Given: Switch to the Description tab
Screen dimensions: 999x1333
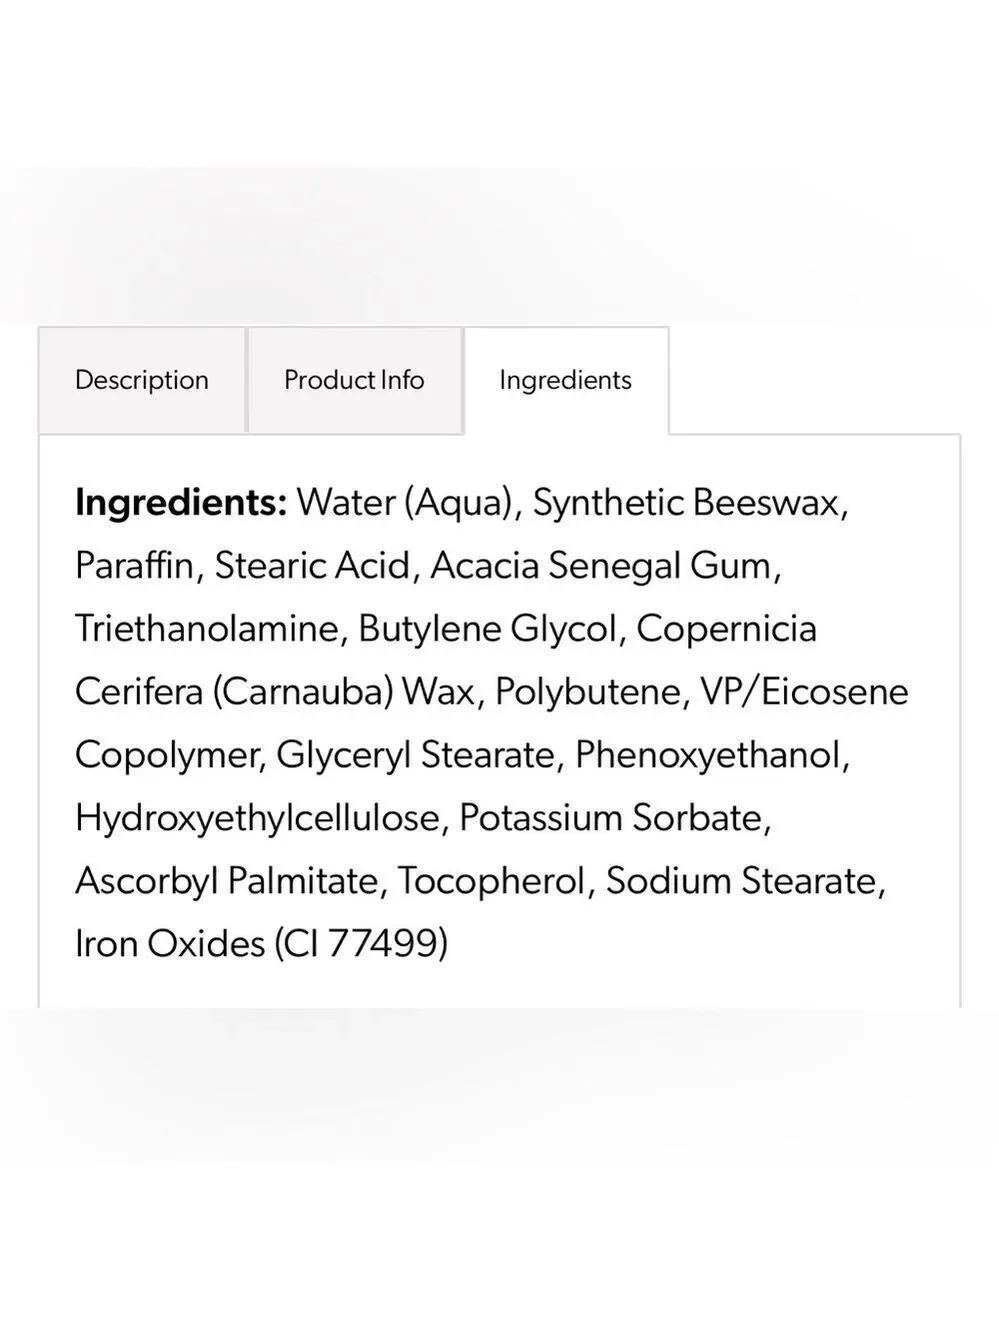Looking at the screenshot, I should (142, 380).
